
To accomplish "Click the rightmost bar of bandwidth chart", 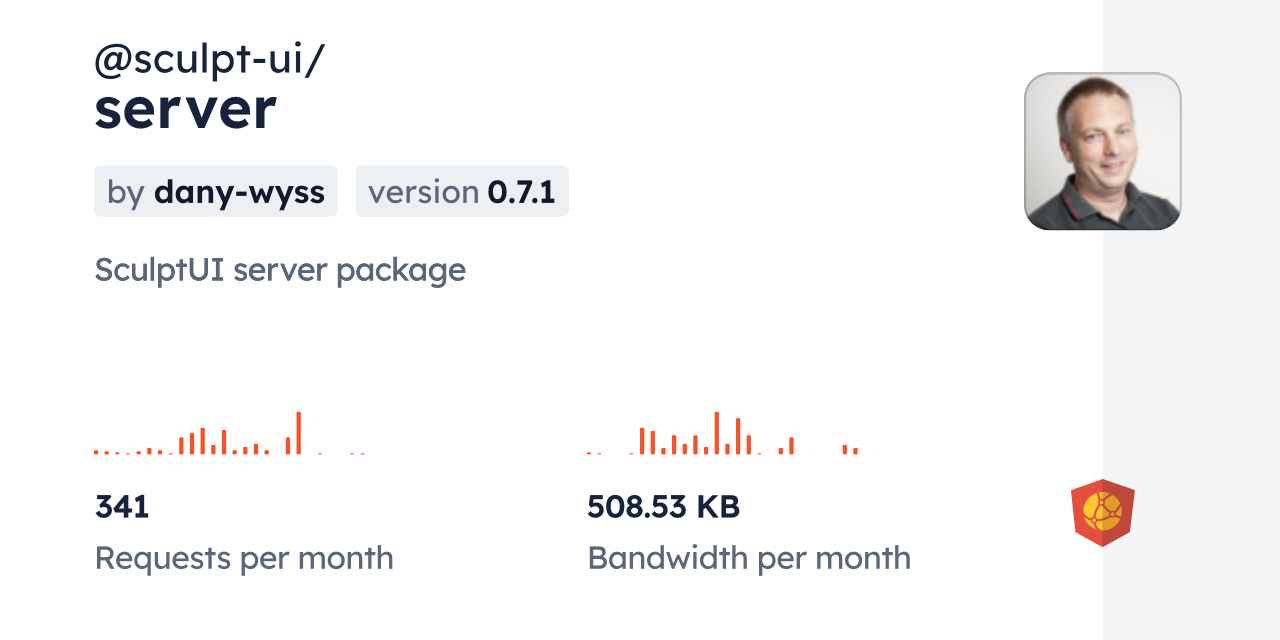I will click(855, 451).
